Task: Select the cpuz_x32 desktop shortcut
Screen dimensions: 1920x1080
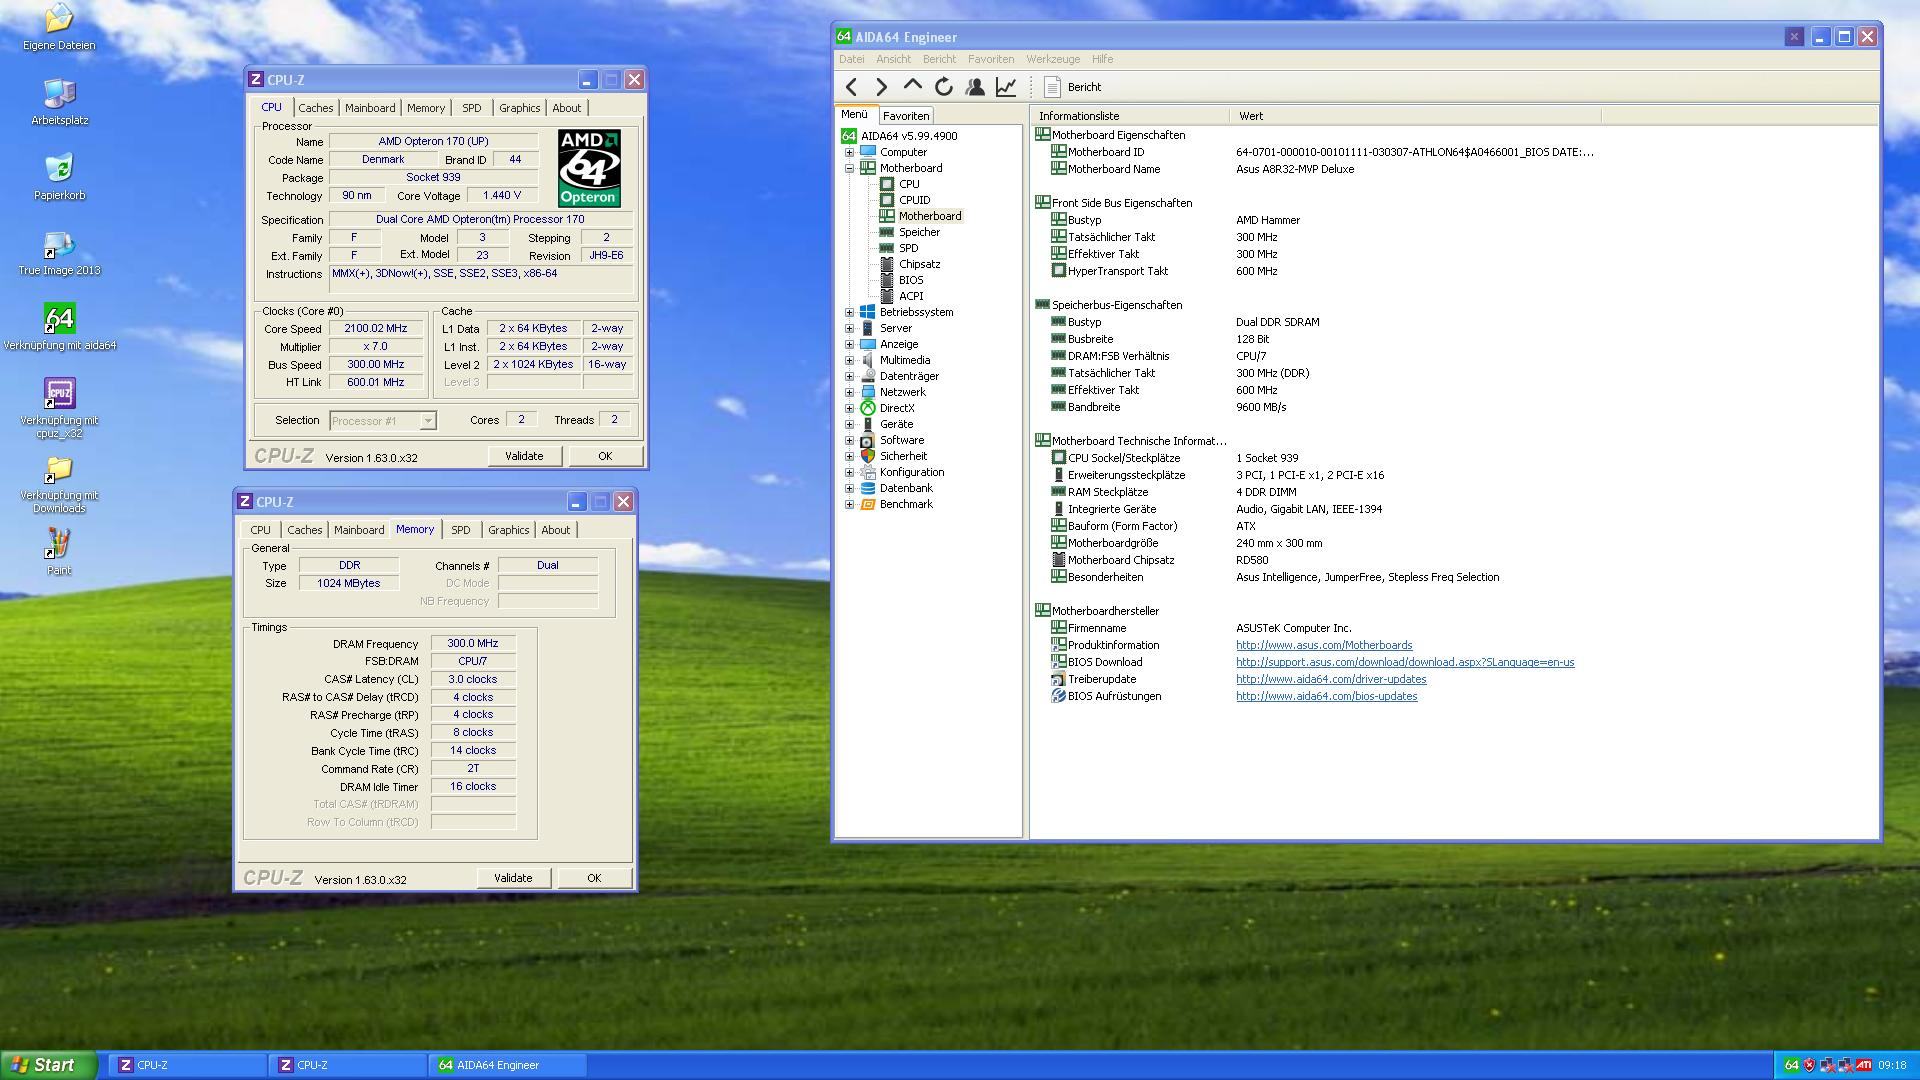Action: (x=59, y=408)
